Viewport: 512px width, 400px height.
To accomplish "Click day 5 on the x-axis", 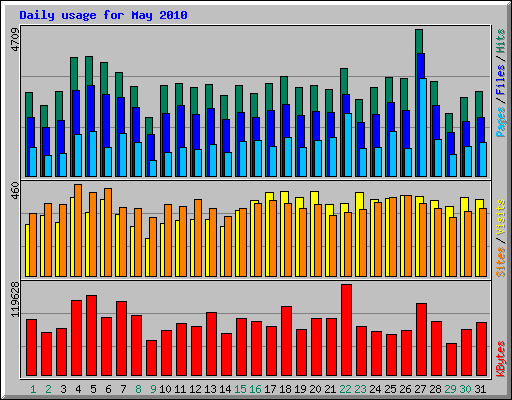I will pyautogui.click(x=93, y=389).
